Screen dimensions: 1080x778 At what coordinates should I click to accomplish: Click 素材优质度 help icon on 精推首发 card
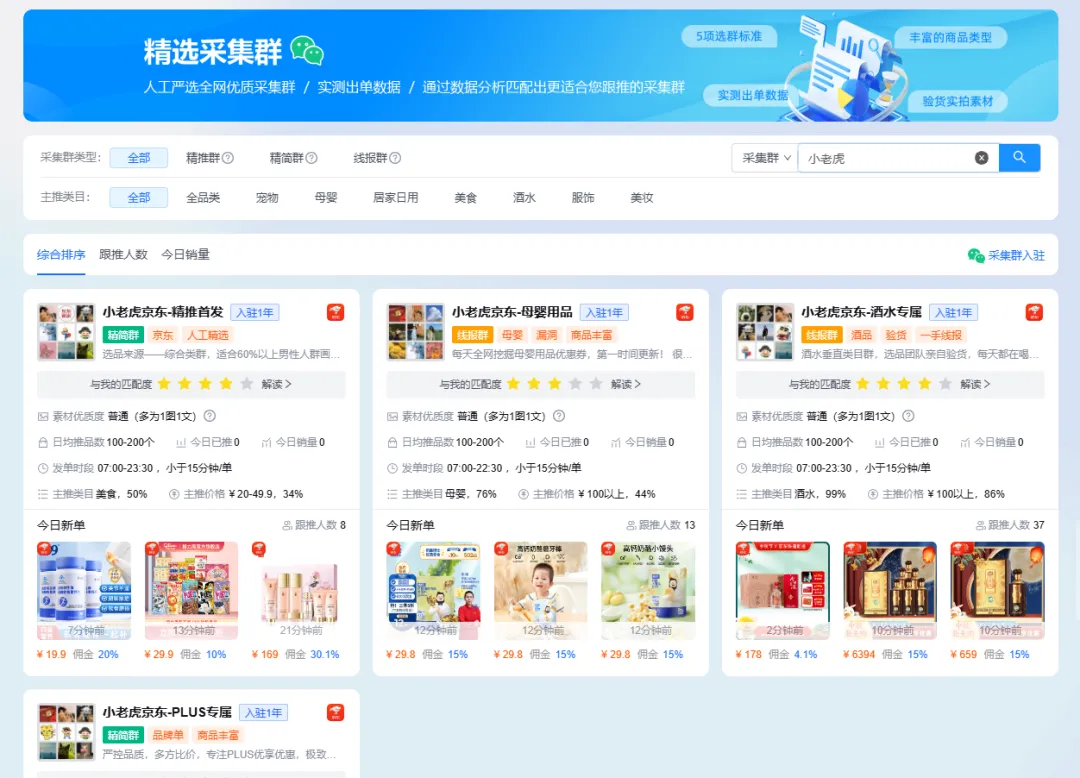(x=210, y=416)
